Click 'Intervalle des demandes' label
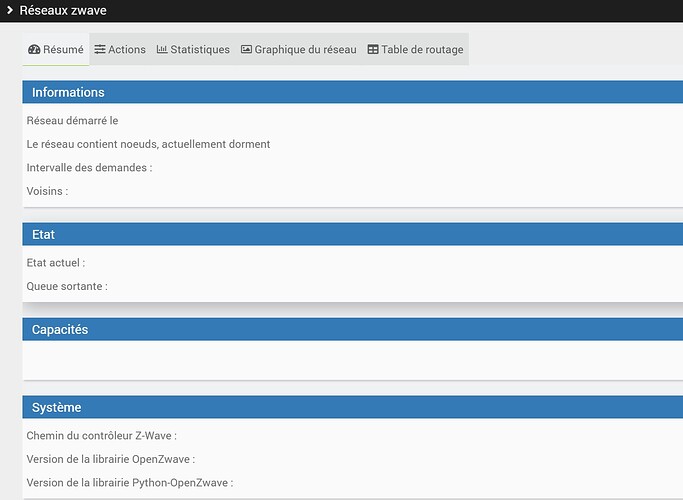Viewport: 683px width, 500px height. [89, 168]
